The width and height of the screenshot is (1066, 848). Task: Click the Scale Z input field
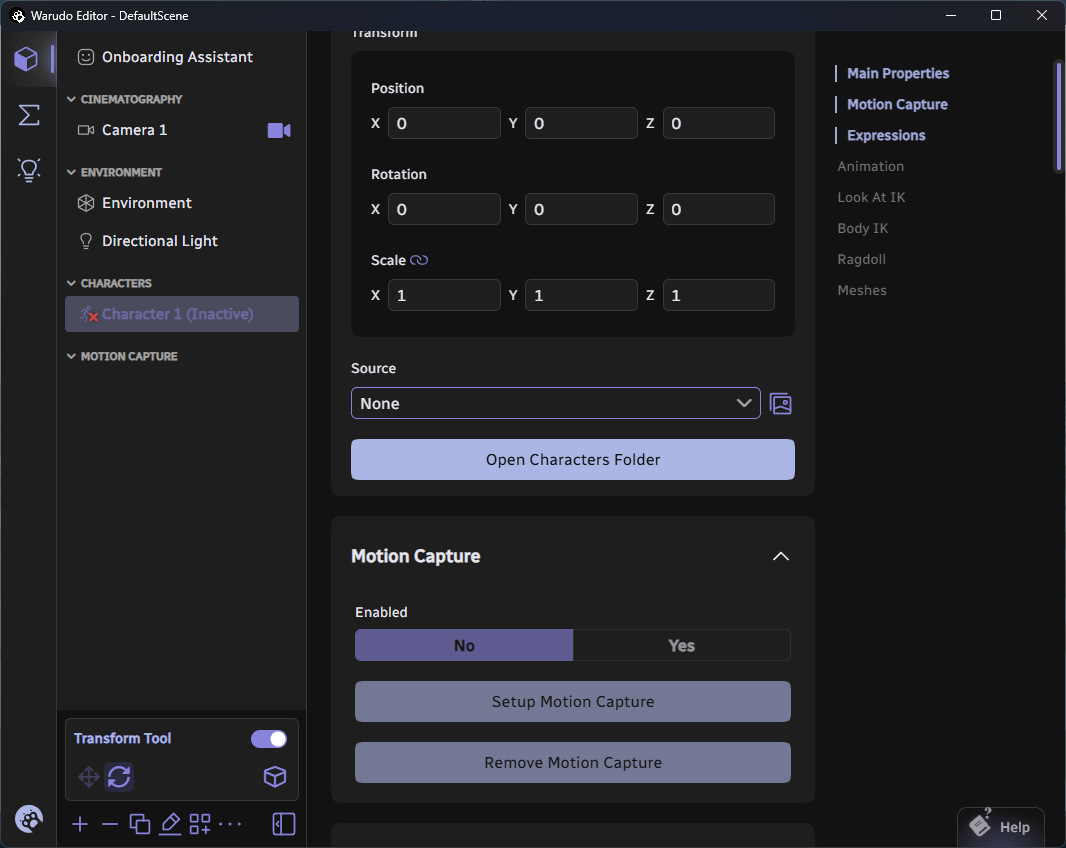(719, 295)
